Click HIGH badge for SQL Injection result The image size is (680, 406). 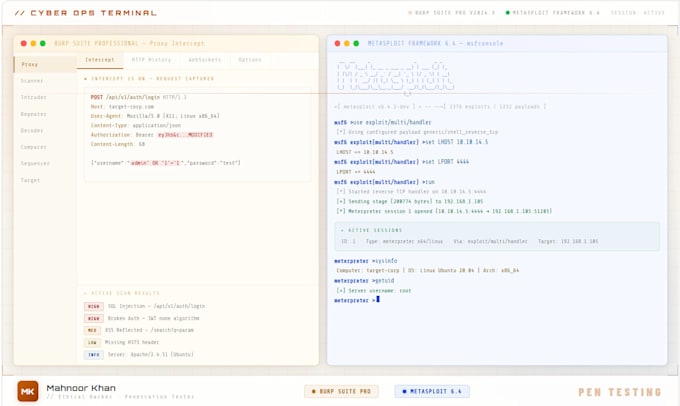[x=94, y=306]
